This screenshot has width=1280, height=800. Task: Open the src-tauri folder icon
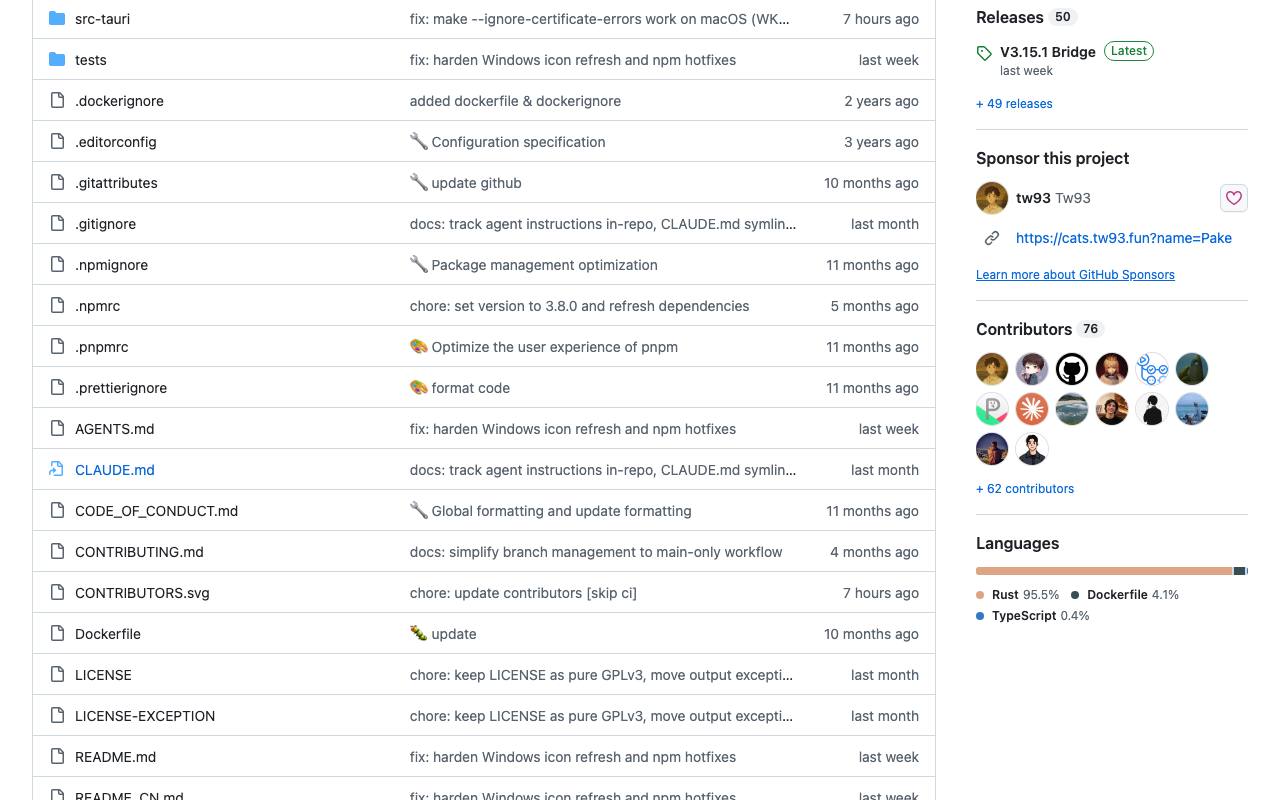click(57, 19)
